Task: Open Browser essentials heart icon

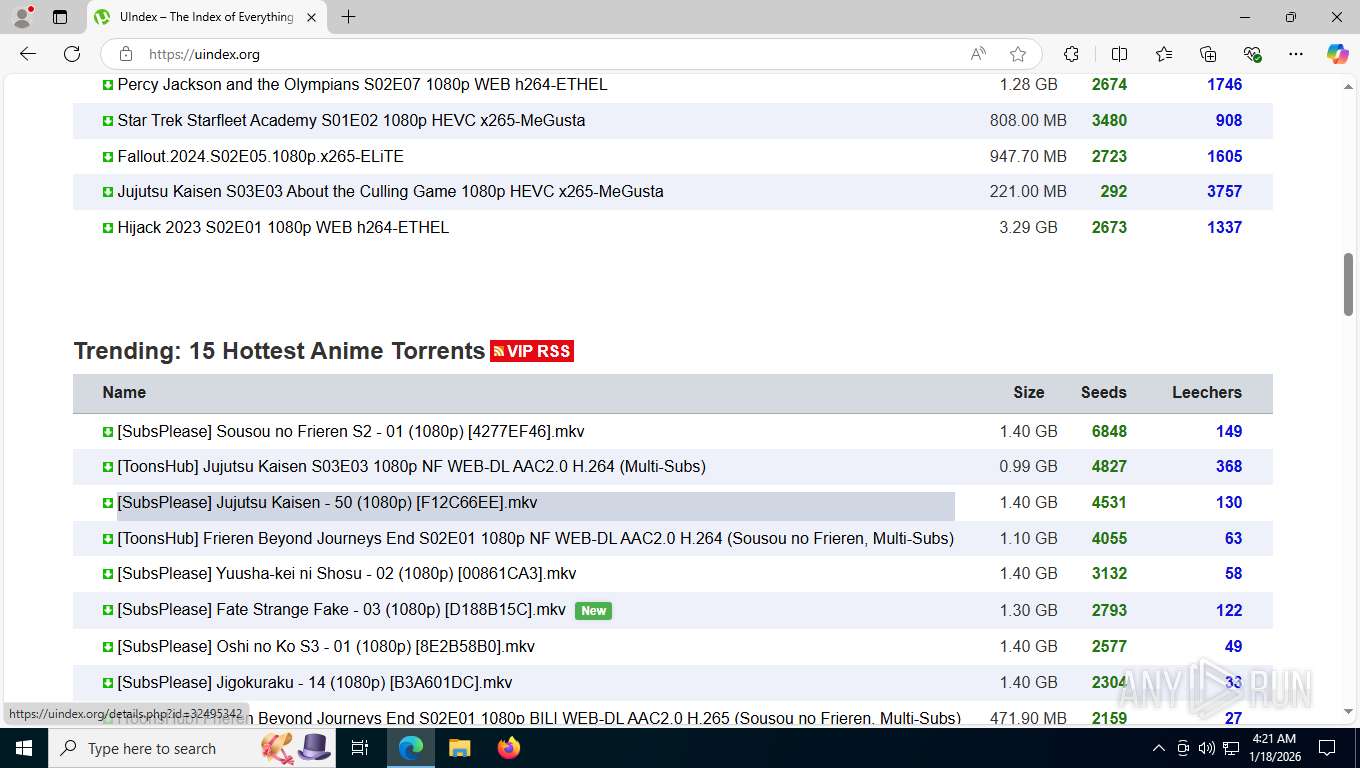Action: pos(1252,54)
